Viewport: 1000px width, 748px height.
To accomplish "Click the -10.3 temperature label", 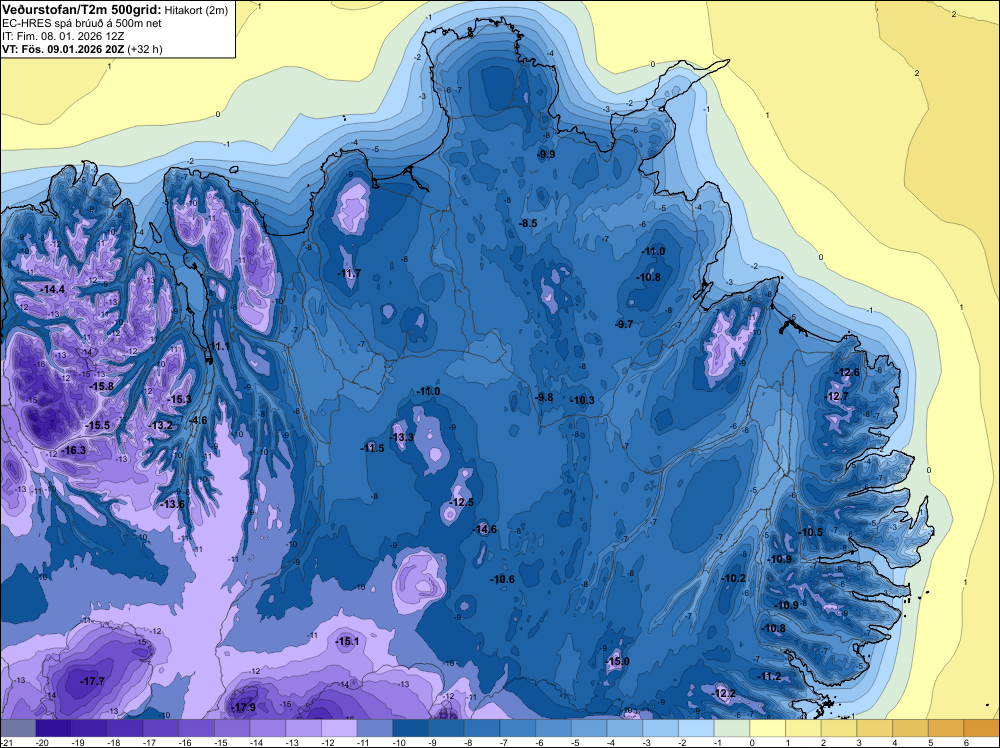I will [x=582, y=400].
